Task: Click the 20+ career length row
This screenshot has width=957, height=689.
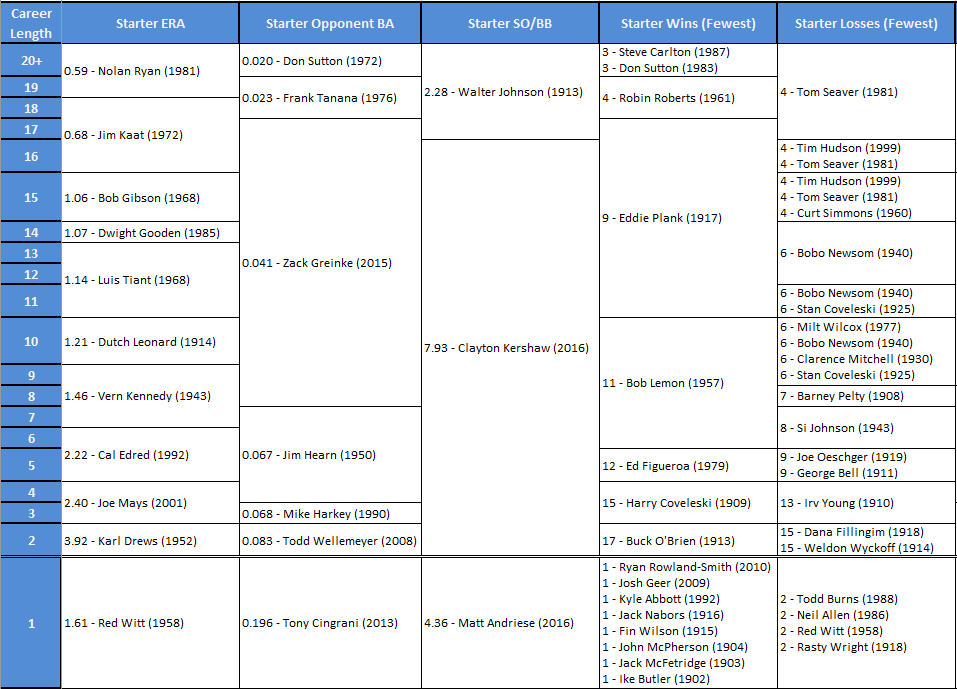Action: click(31, 60)
